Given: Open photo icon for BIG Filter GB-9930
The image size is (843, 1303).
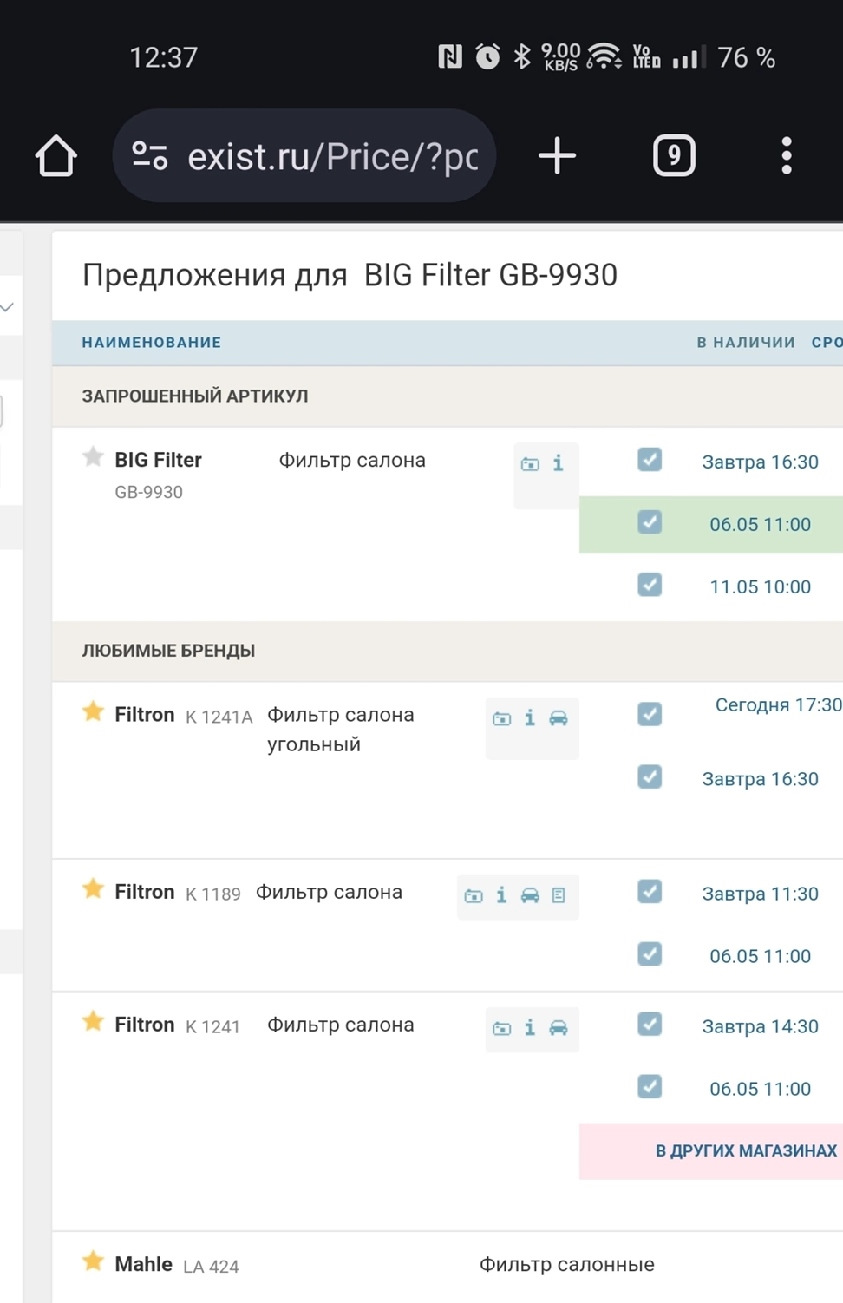Looking at the screenshot, I should tap(530, 463).
